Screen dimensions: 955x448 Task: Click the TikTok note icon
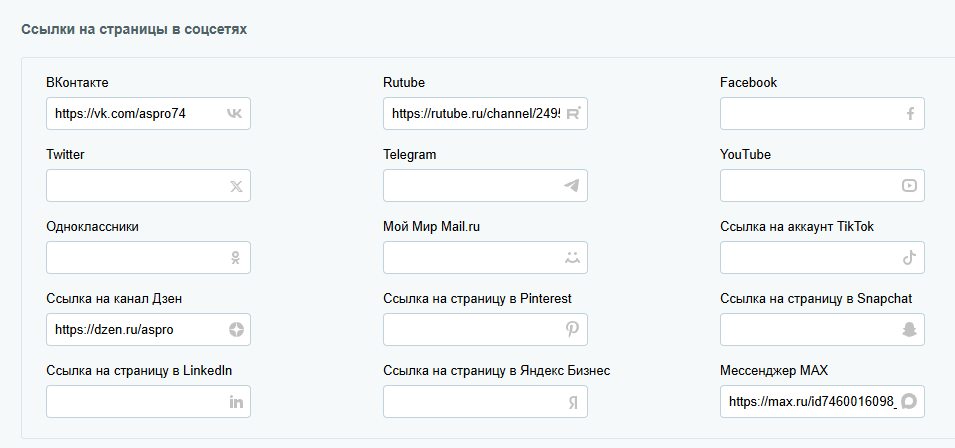(x=909, y=258)
